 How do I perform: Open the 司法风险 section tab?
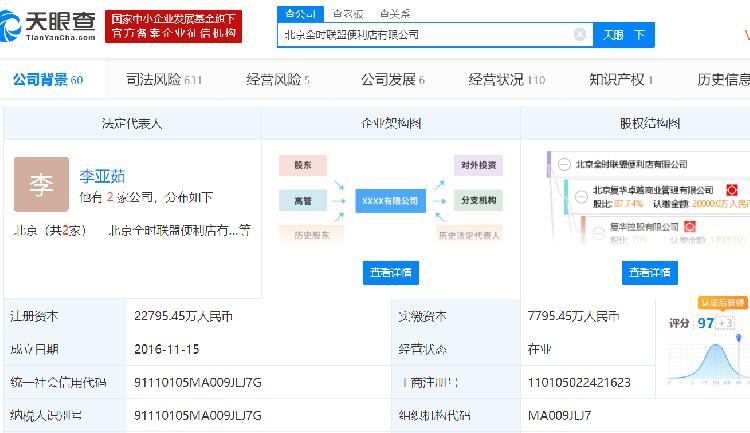click(x=164, y=79)
